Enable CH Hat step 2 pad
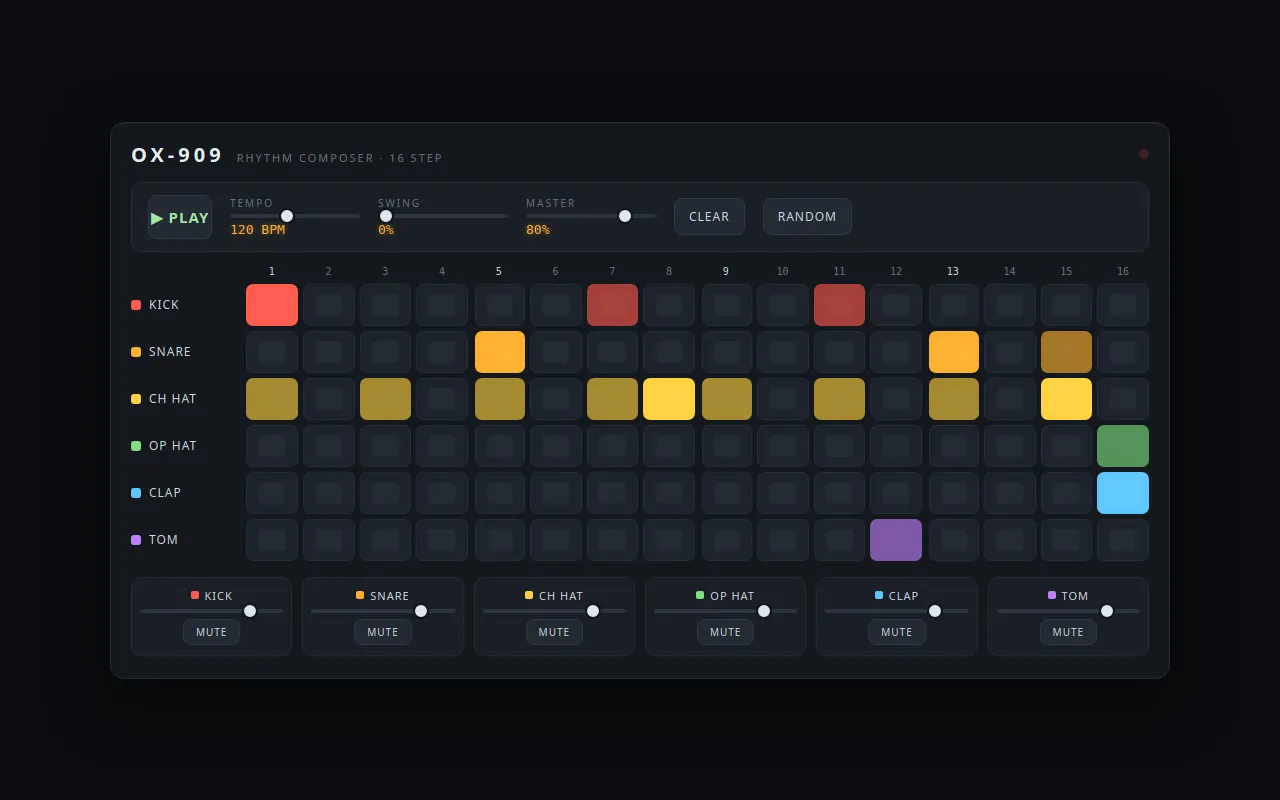1280x800 pixels. point(329,399)
